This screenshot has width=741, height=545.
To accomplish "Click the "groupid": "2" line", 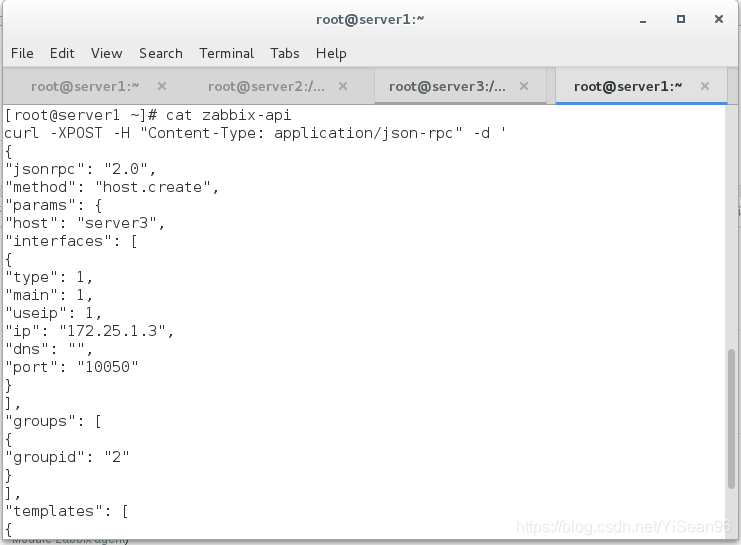I will coord(67,457).
